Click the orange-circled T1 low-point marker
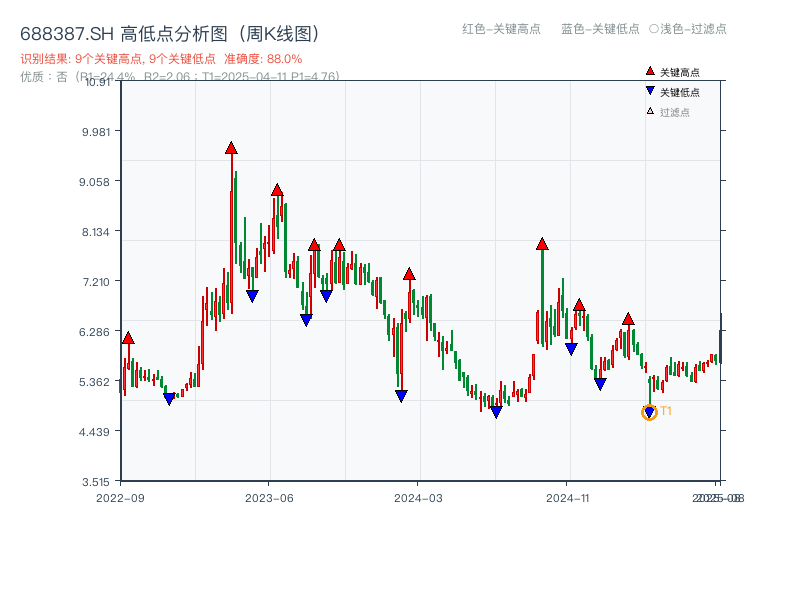 [649, 413]
